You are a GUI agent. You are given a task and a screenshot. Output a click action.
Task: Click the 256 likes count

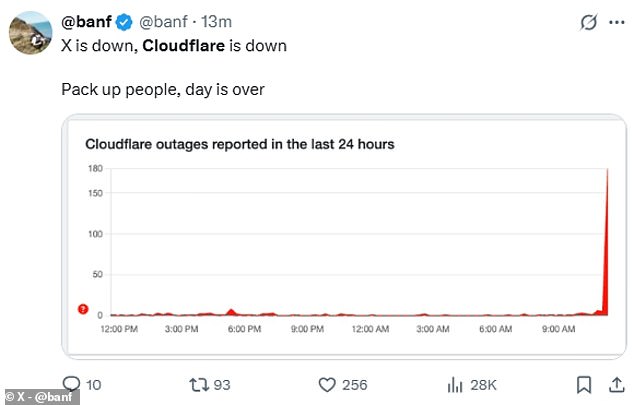355,384
